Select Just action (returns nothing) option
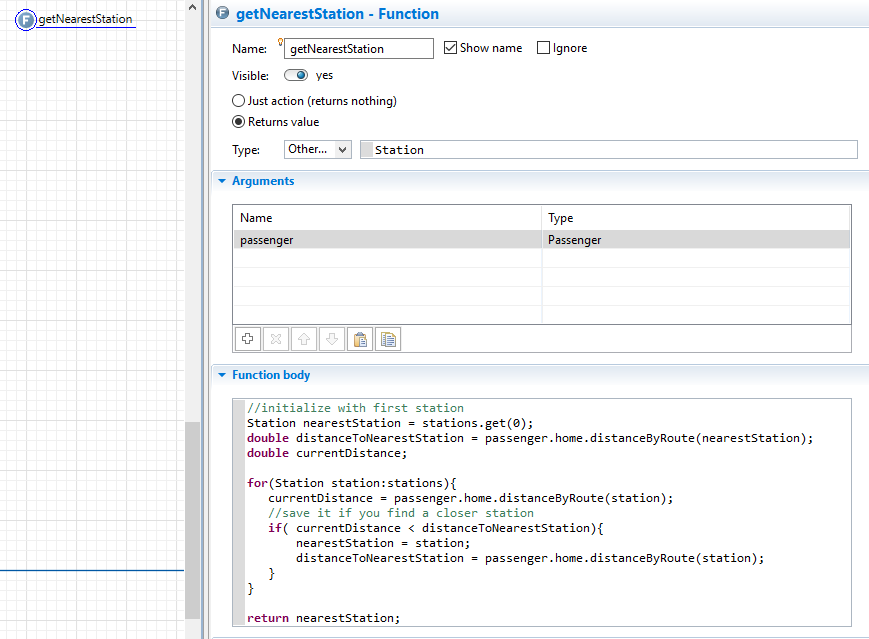Image resolution: width=869 pixels, height=639 pixels. [x=238, y=101]
